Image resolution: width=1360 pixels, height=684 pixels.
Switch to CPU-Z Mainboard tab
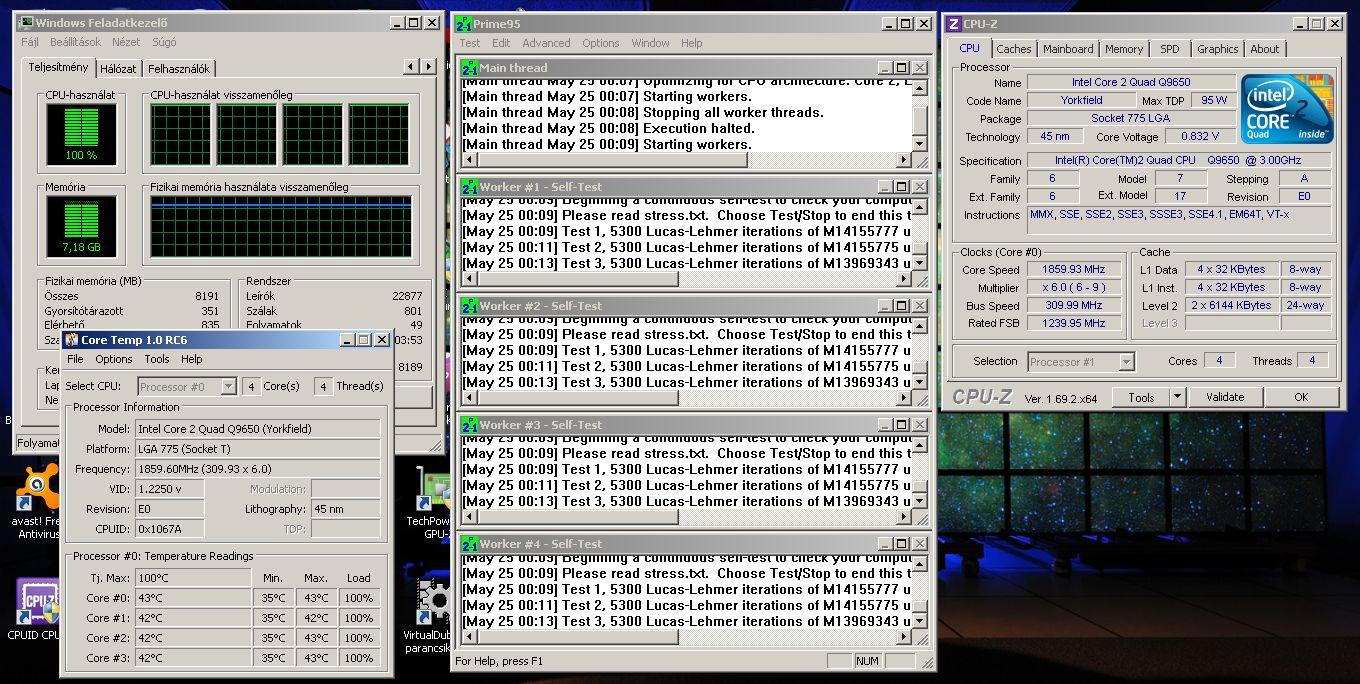click(x=1068, y=49)
